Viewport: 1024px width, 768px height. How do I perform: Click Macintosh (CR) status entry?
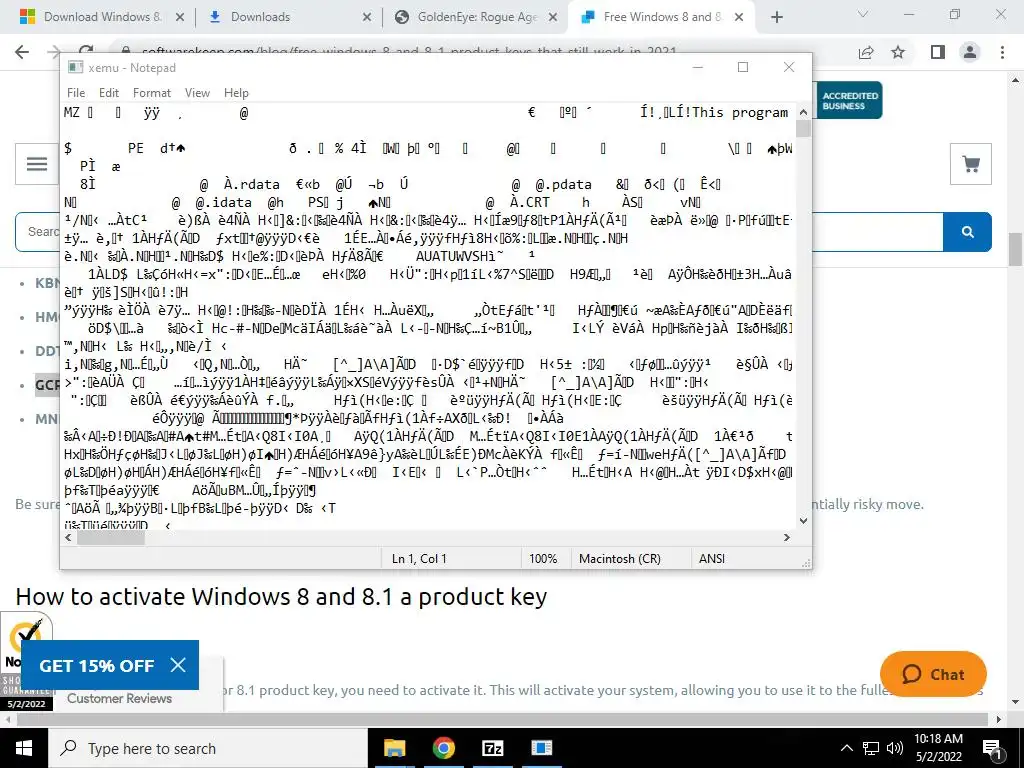click(x=620, y=559)
